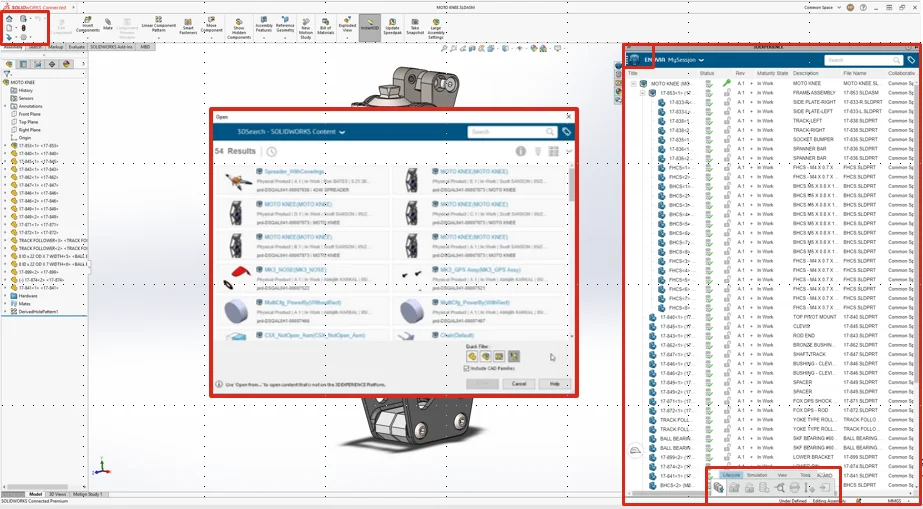
Task: Toggle the InstantDD button
Action: pyautogui.click(x=369, y=24)
